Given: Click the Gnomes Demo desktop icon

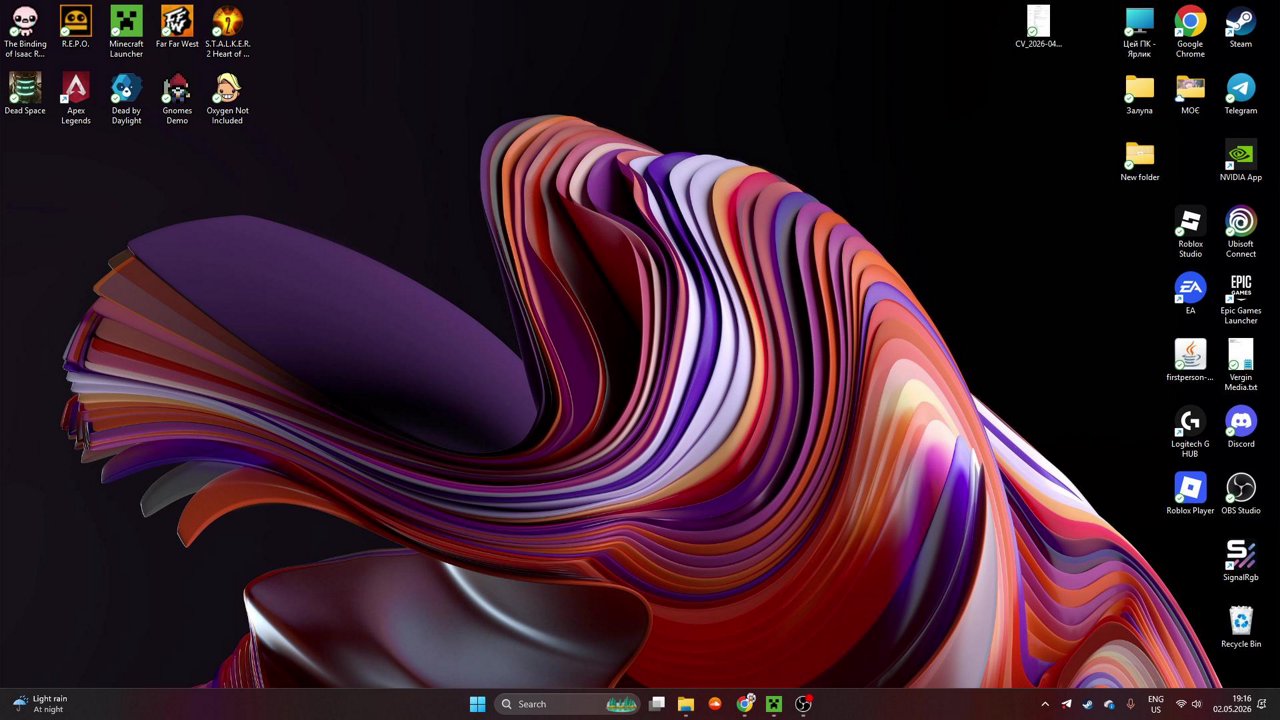Looking at the screenshot, I should pyautogui.click(x=177, y=98).
